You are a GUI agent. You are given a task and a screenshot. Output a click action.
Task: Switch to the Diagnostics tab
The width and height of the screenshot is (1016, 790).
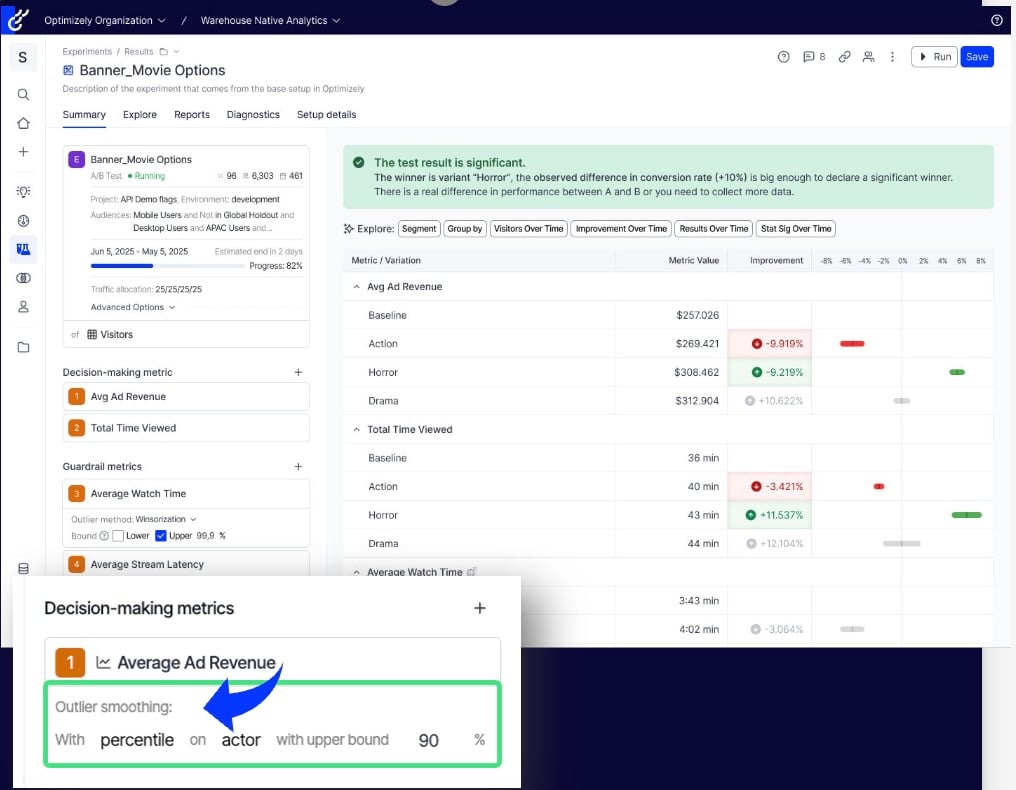253,115
